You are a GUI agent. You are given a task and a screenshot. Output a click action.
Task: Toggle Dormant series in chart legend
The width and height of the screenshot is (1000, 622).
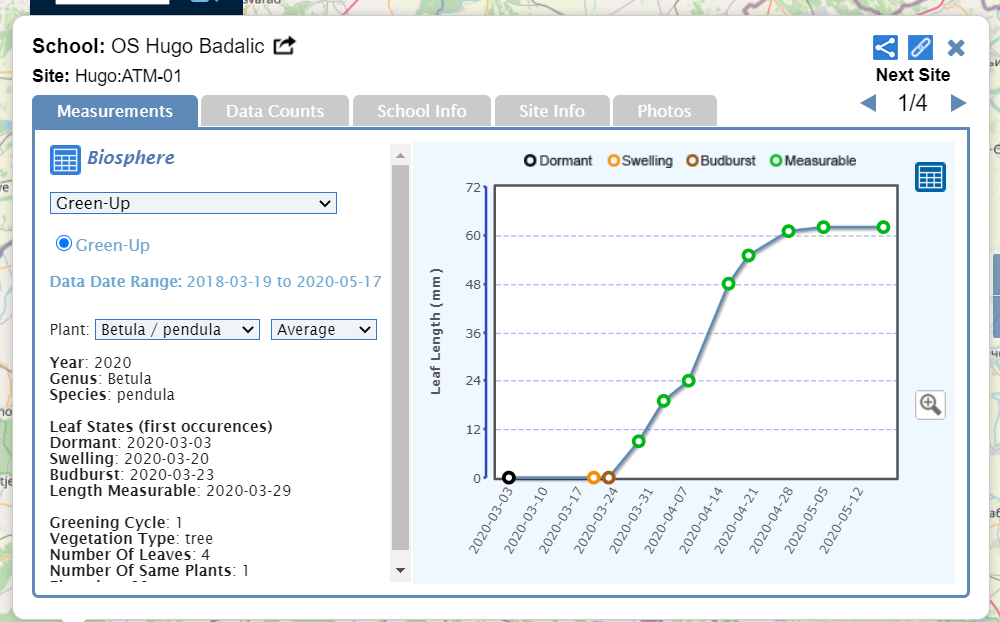click(x=558, y=161)
